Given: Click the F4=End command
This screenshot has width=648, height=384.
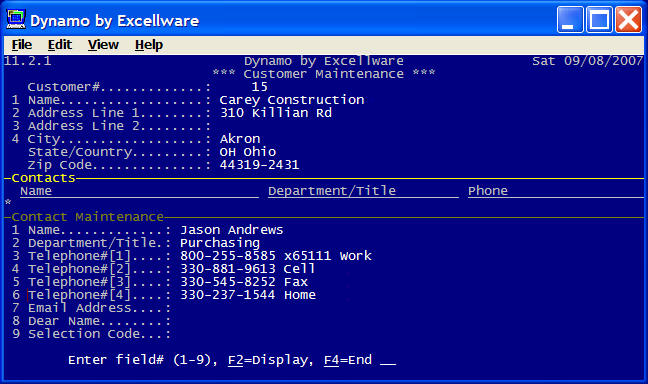Looking at the screenshot, I should [x=348, y=360].
